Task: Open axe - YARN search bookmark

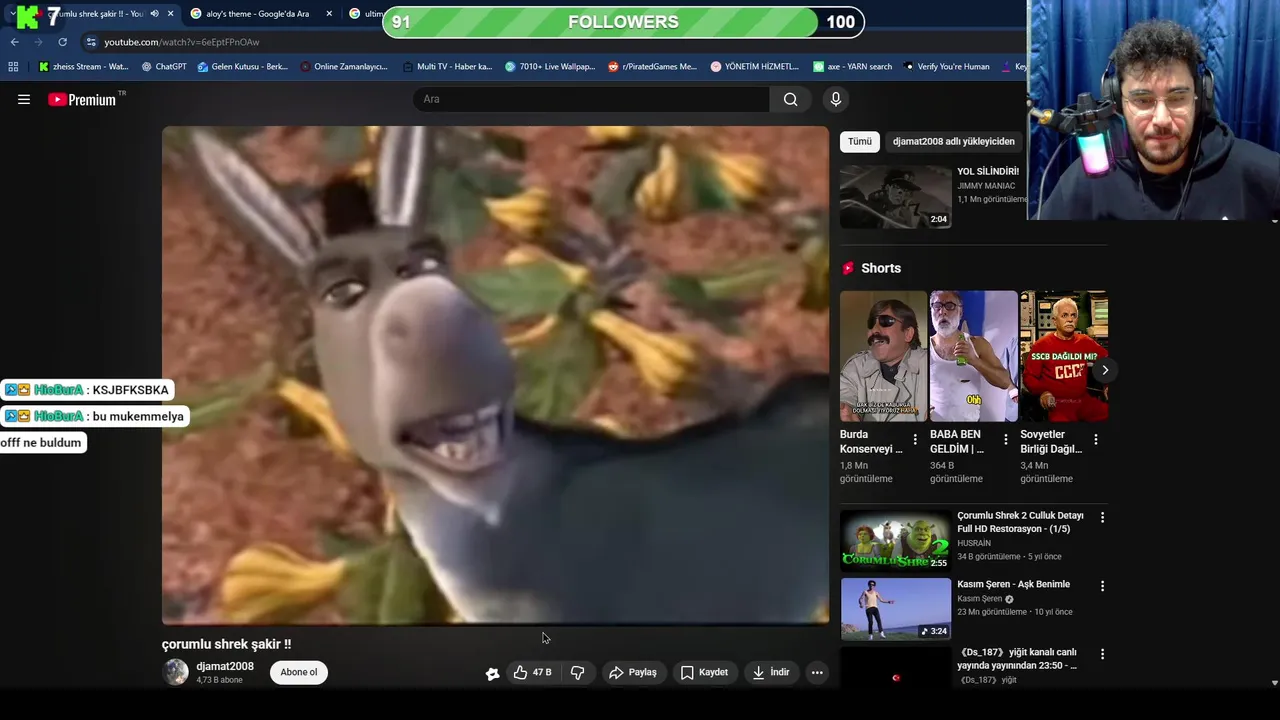Action: pos(853,67)
